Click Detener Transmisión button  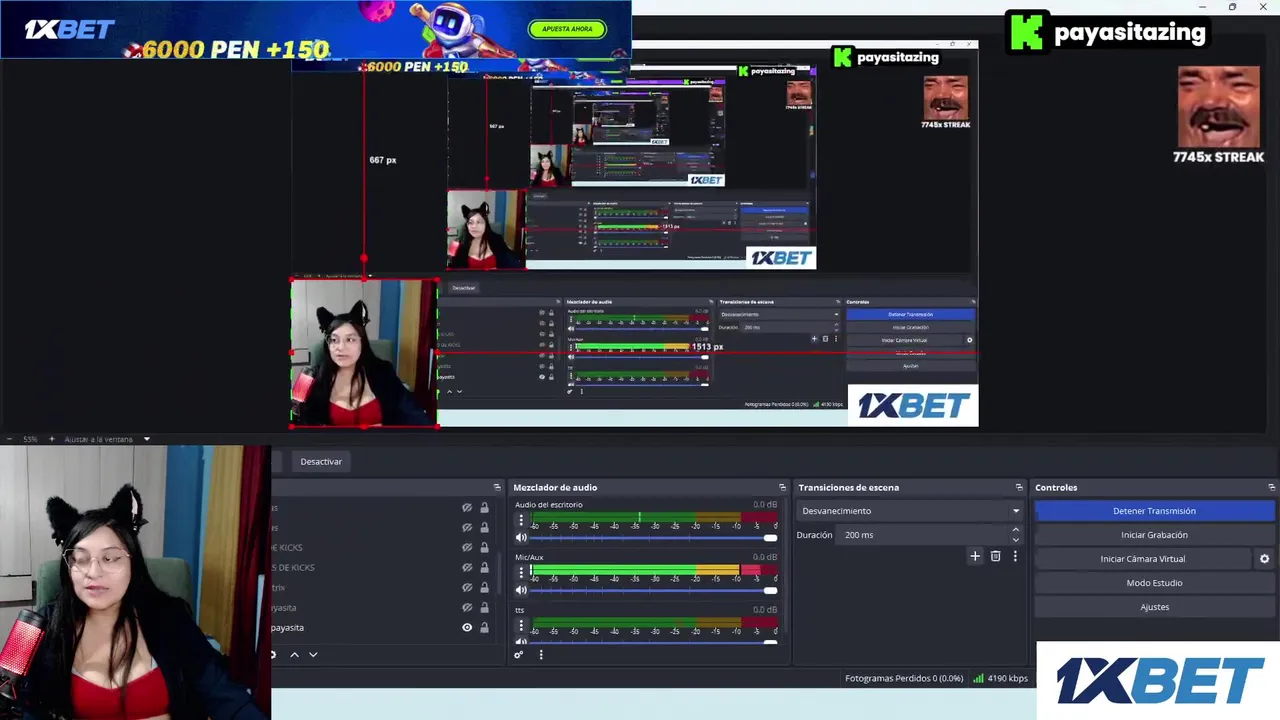1154,511
